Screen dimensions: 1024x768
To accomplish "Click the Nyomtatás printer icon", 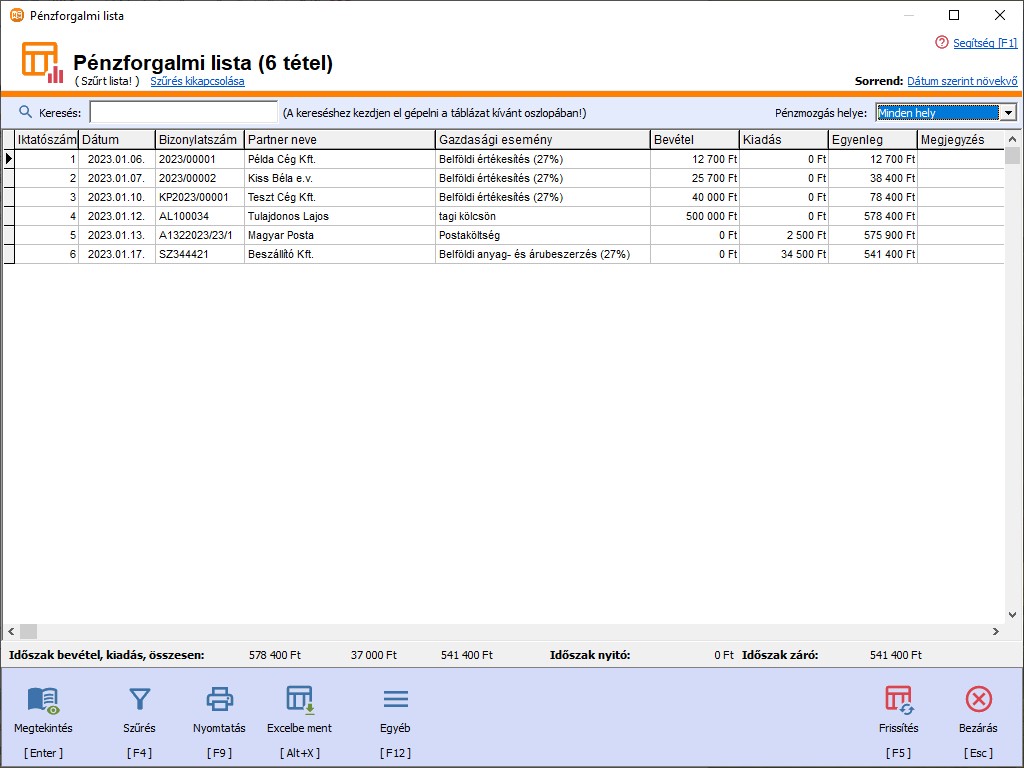I will click(x=219, y=699).
